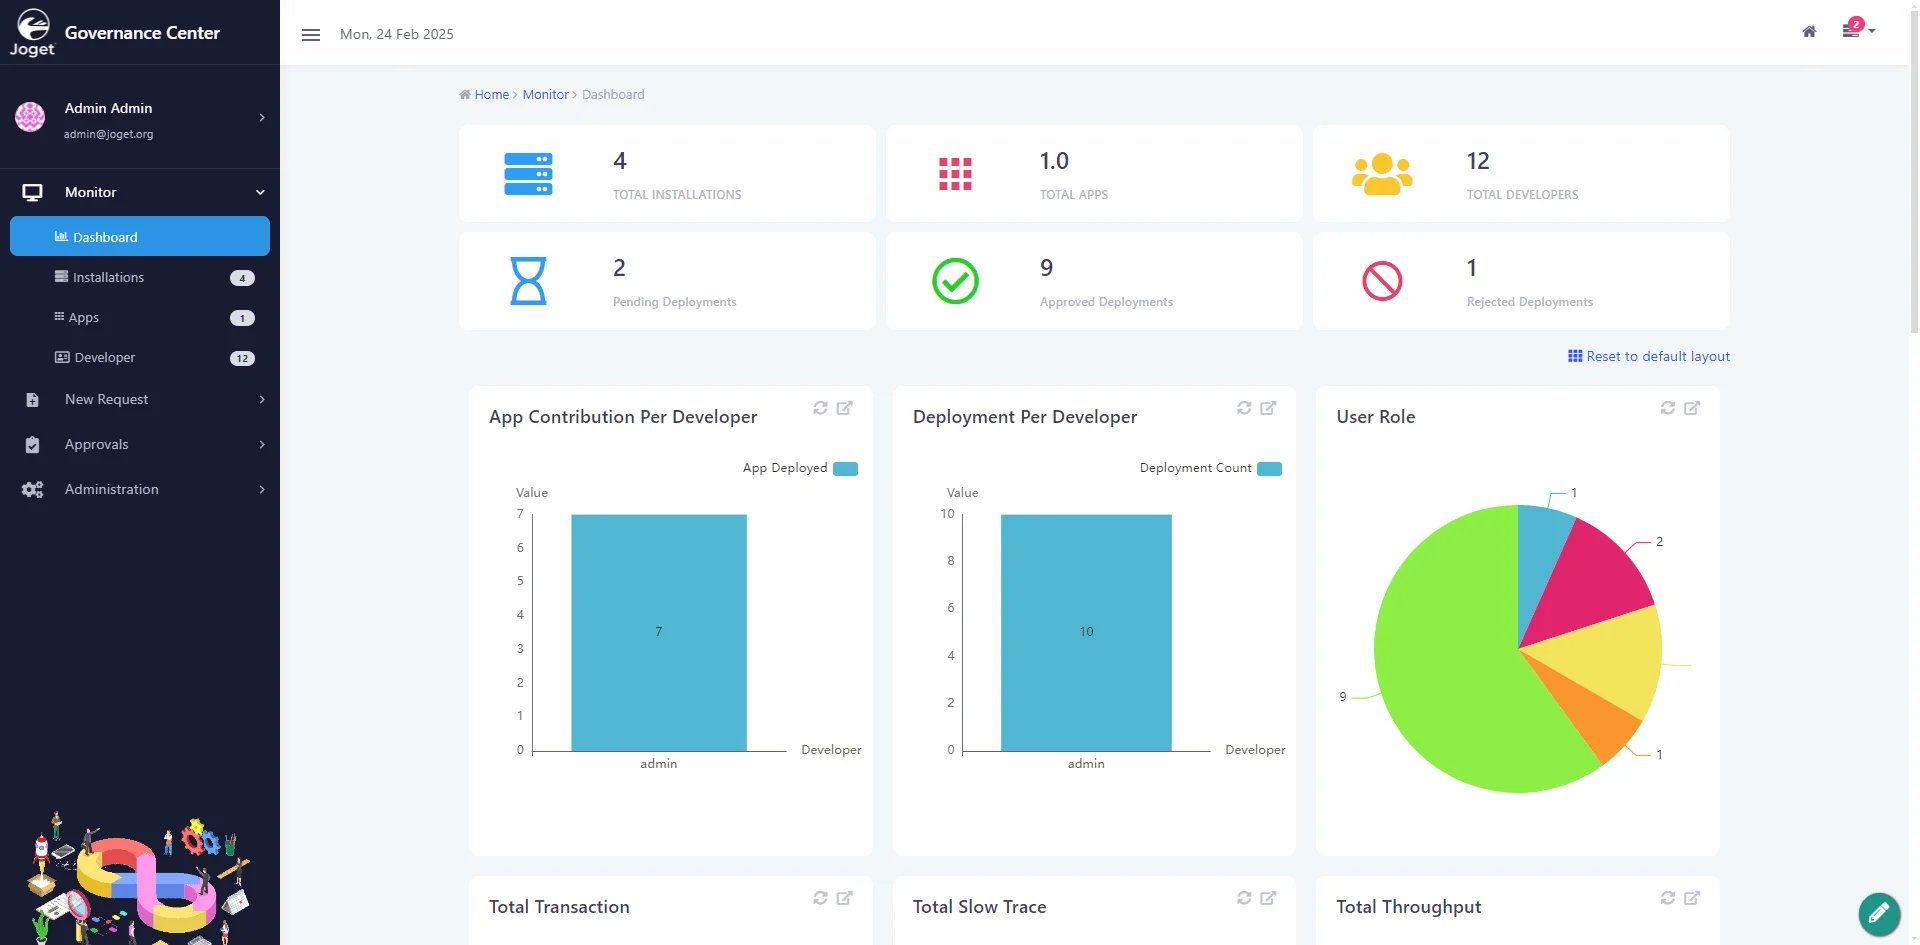
Task: Refresh the User Role chart
Action: tap(1668, 408)
